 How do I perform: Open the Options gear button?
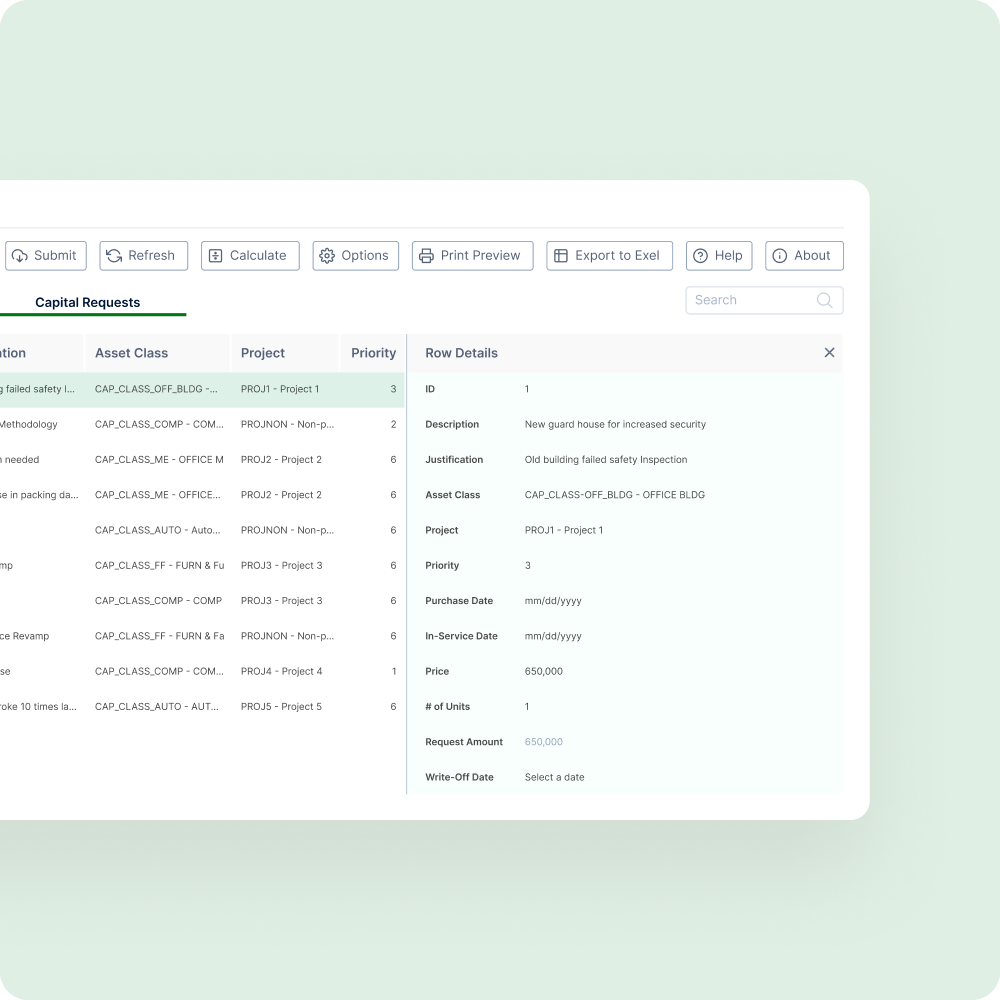355,255
